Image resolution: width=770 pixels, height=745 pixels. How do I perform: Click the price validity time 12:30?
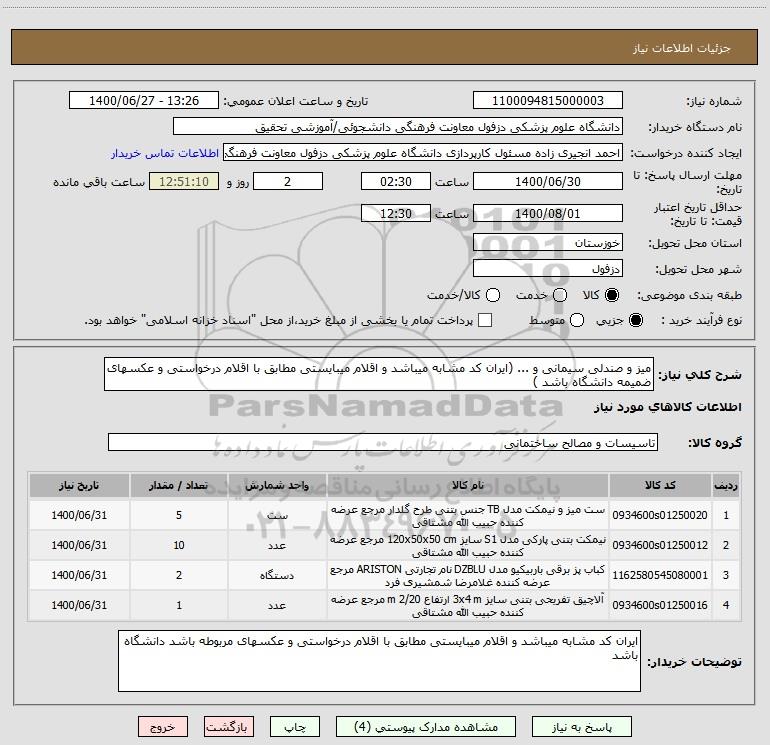tap(396, 213)
